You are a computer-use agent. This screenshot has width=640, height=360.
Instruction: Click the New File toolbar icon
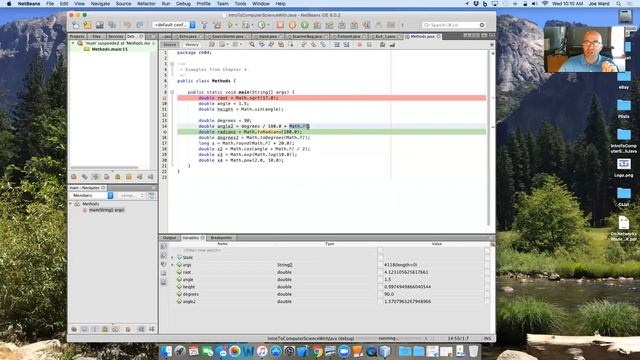(76, 25)
